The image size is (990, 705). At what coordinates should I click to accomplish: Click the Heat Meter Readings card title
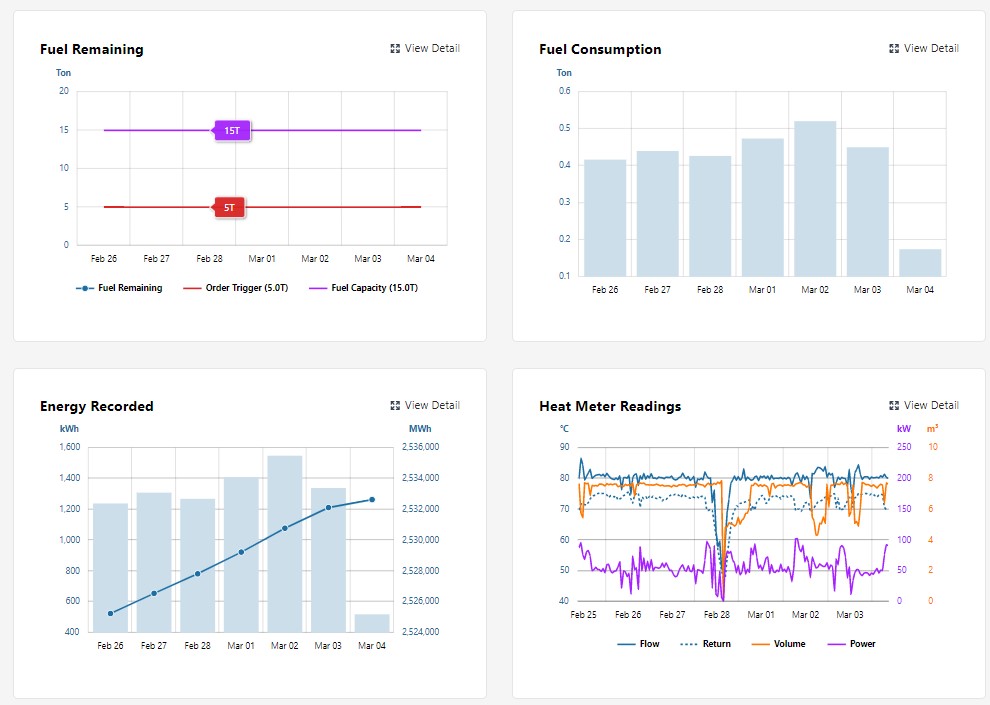[610, 406]
